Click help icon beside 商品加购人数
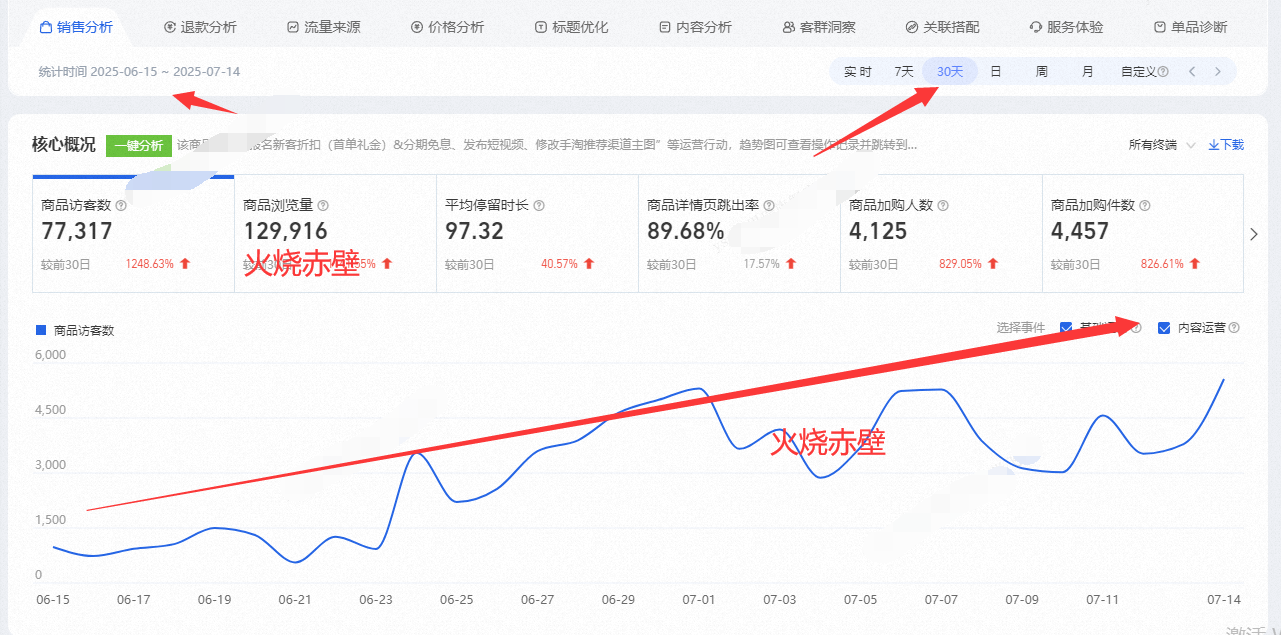This screenshot has width=1281, height=635. click(x=943, y=206)
